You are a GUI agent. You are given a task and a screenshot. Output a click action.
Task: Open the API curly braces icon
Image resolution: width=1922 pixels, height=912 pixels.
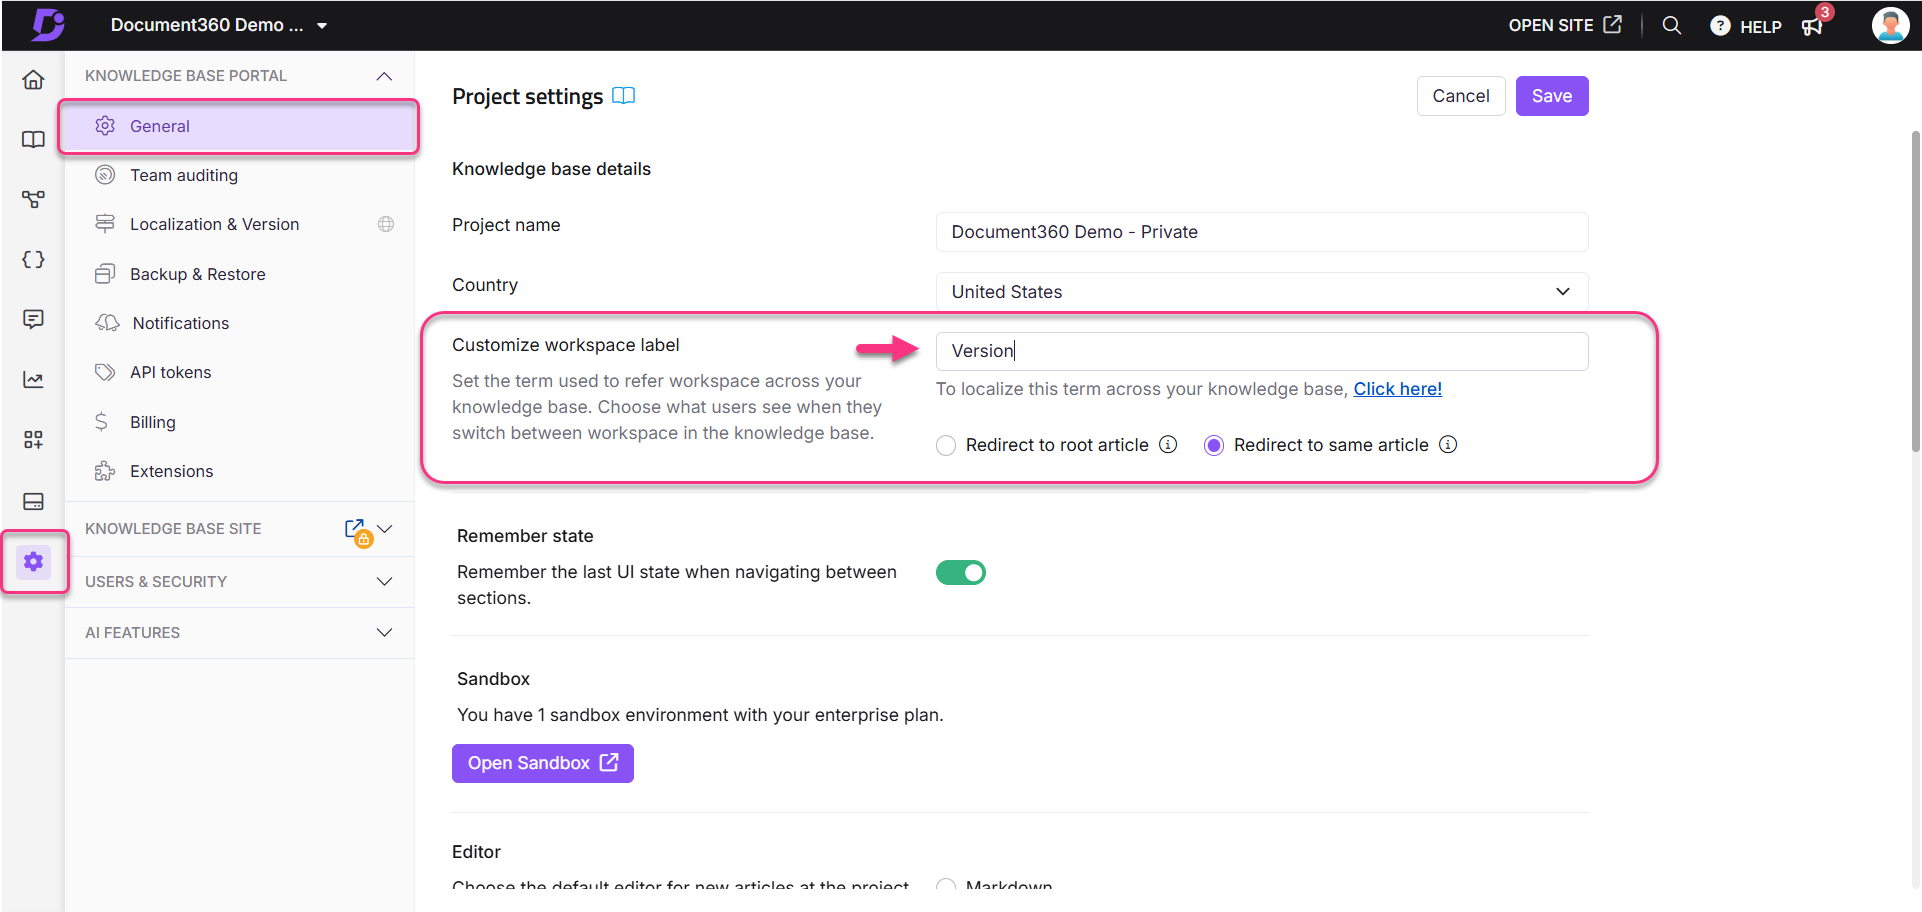(33, 259)
